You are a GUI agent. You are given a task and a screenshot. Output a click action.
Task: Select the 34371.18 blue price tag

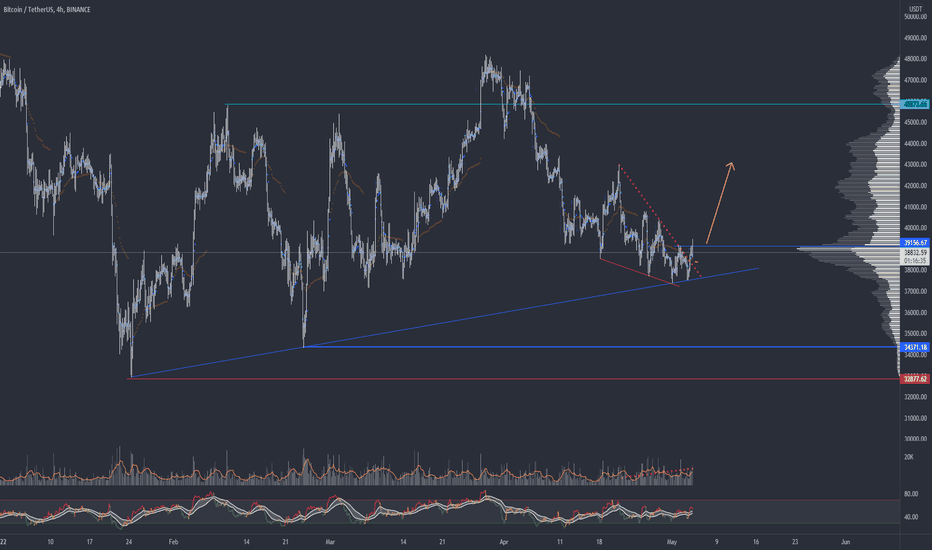coord(915,347)
